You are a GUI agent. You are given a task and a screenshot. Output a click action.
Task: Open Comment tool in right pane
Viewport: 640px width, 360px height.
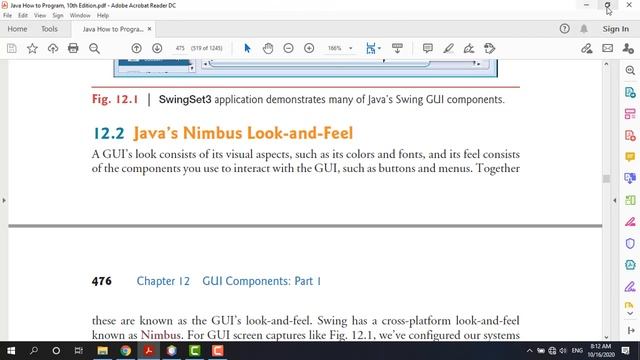click(630, 157)
